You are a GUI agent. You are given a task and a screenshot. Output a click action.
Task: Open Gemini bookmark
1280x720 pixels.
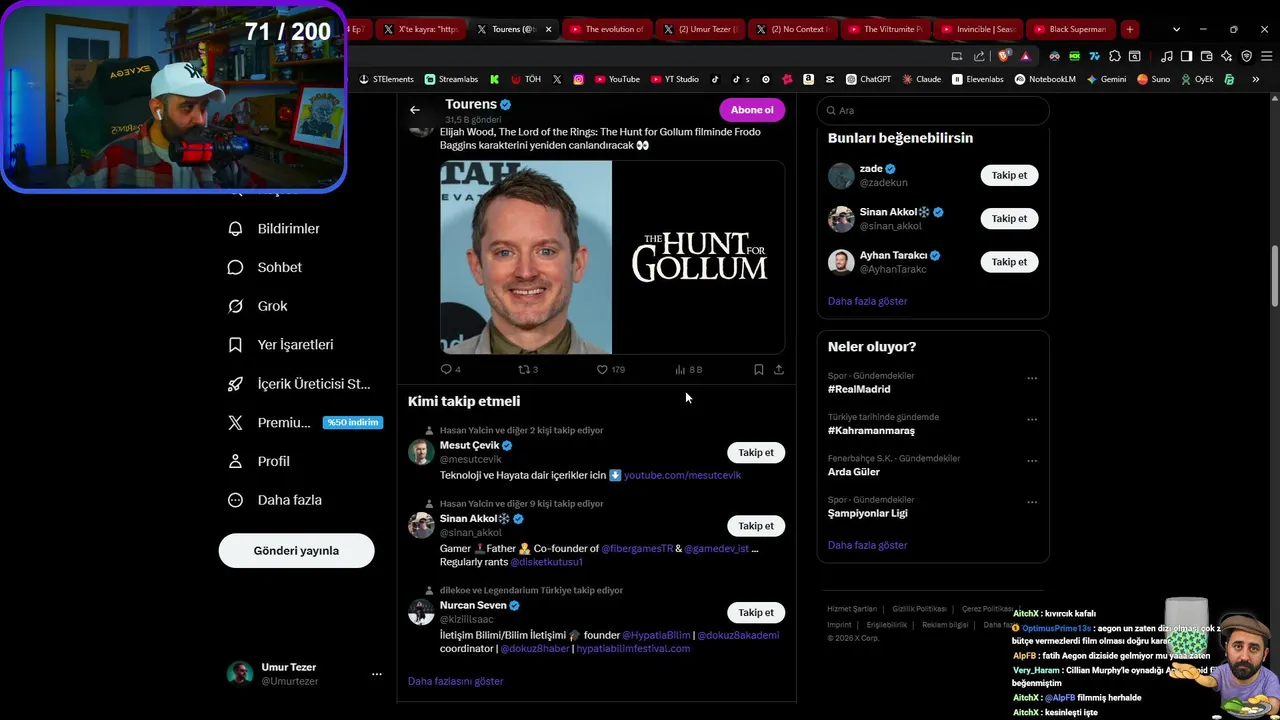point(1106,79)
